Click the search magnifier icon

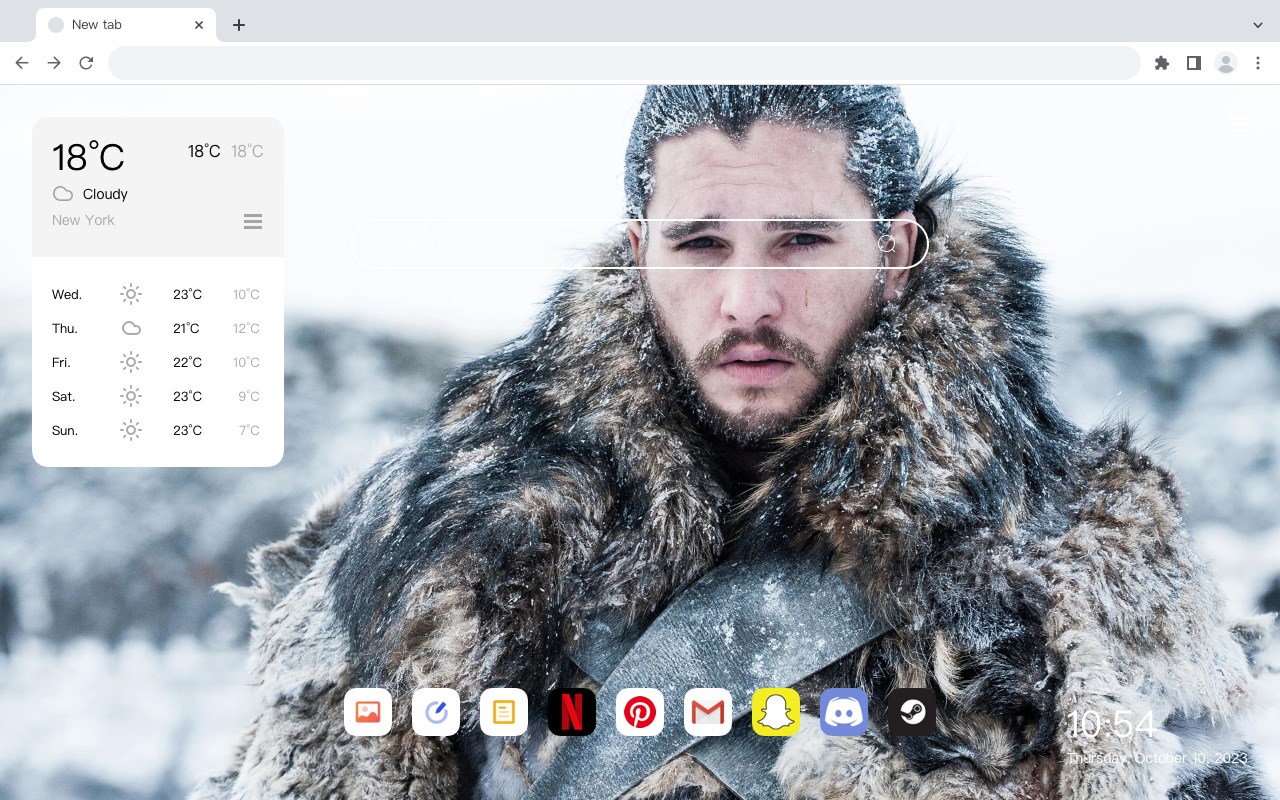(x=886, y=243)
